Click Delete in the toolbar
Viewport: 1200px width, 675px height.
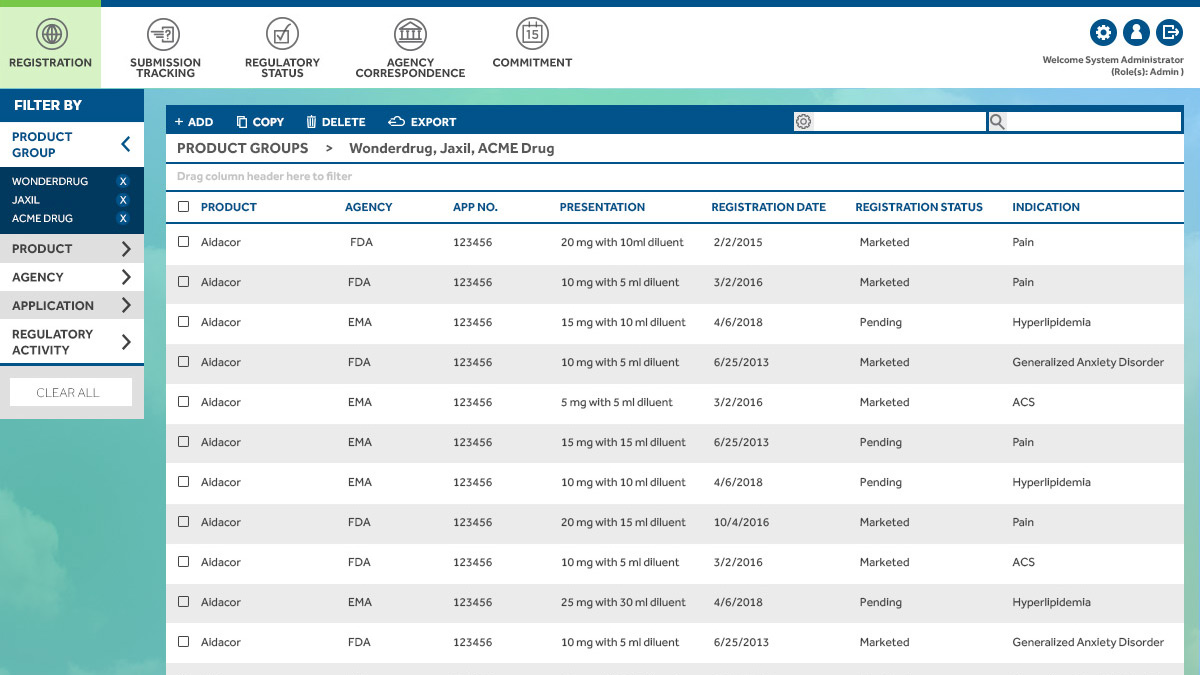(335, 122)
